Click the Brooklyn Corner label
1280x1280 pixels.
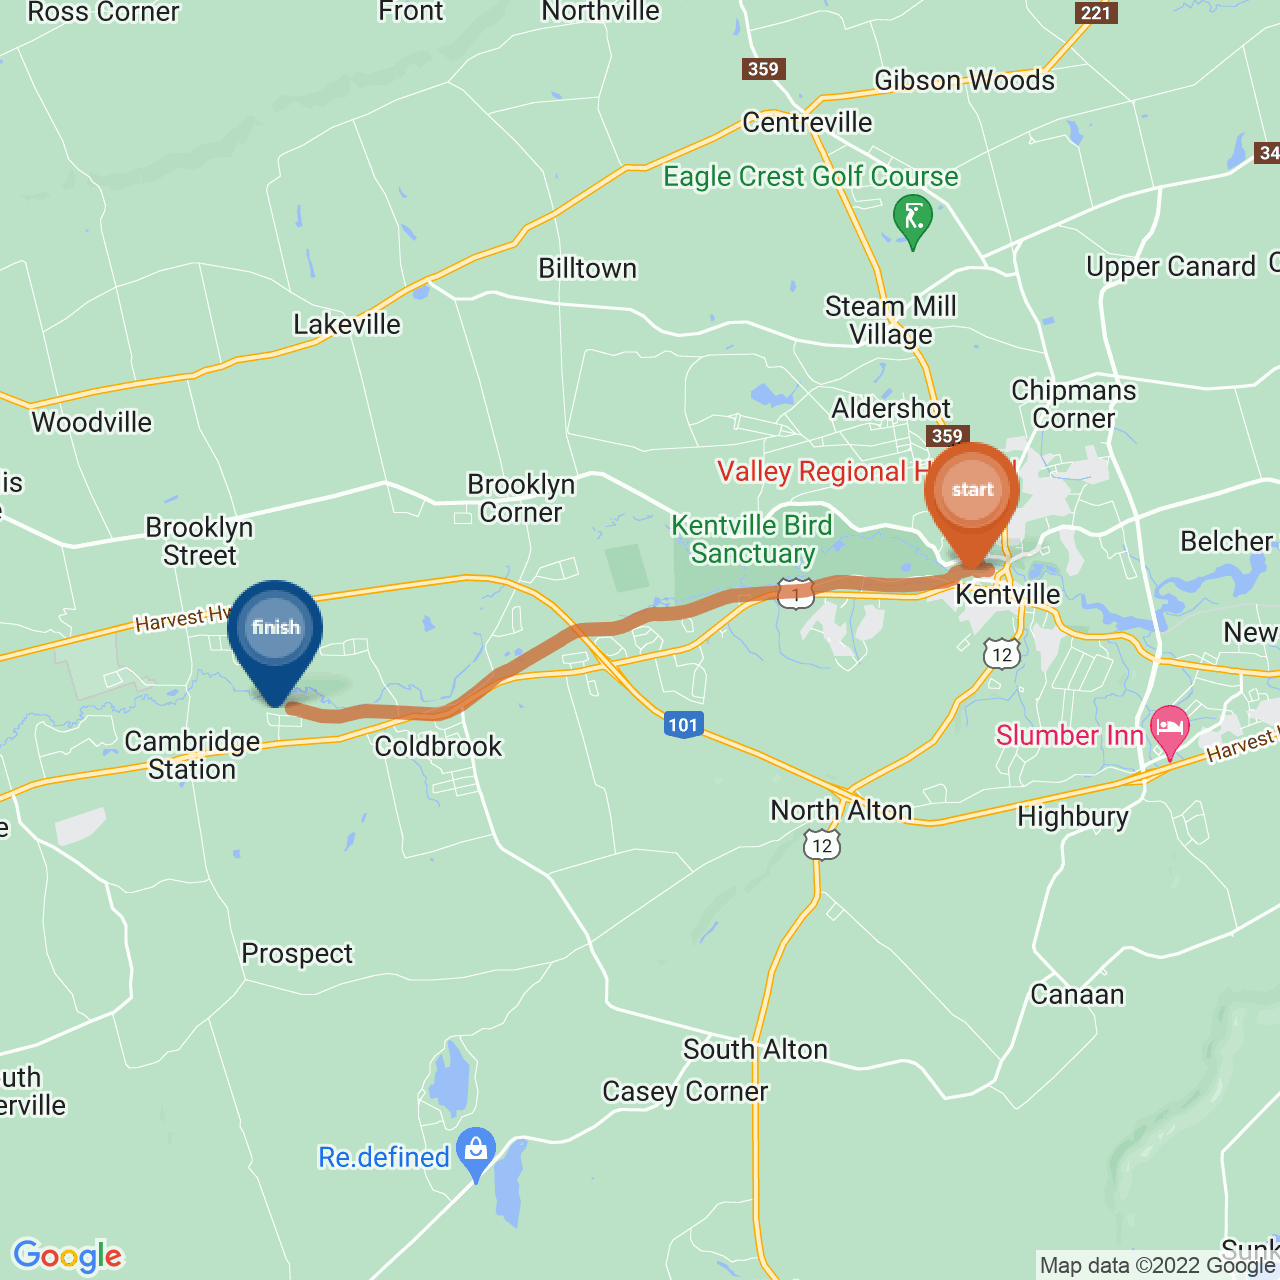pyautogui.click(x=521, y=498)
